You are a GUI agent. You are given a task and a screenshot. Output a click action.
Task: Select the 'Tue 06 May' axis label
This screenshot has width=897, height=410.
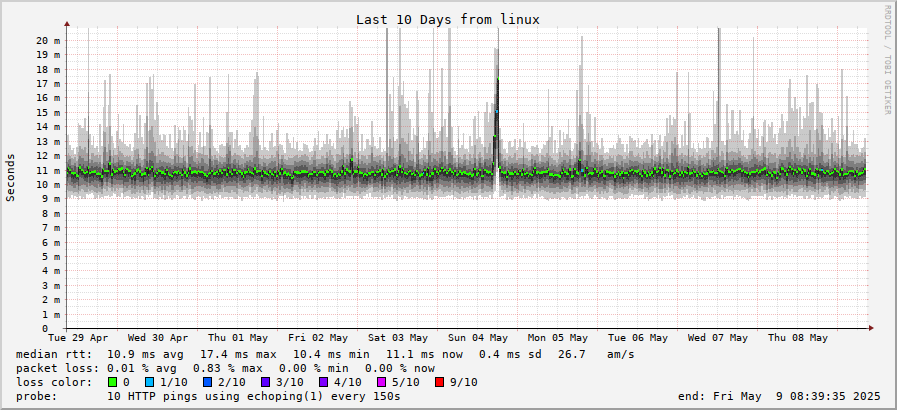[638, 338]
